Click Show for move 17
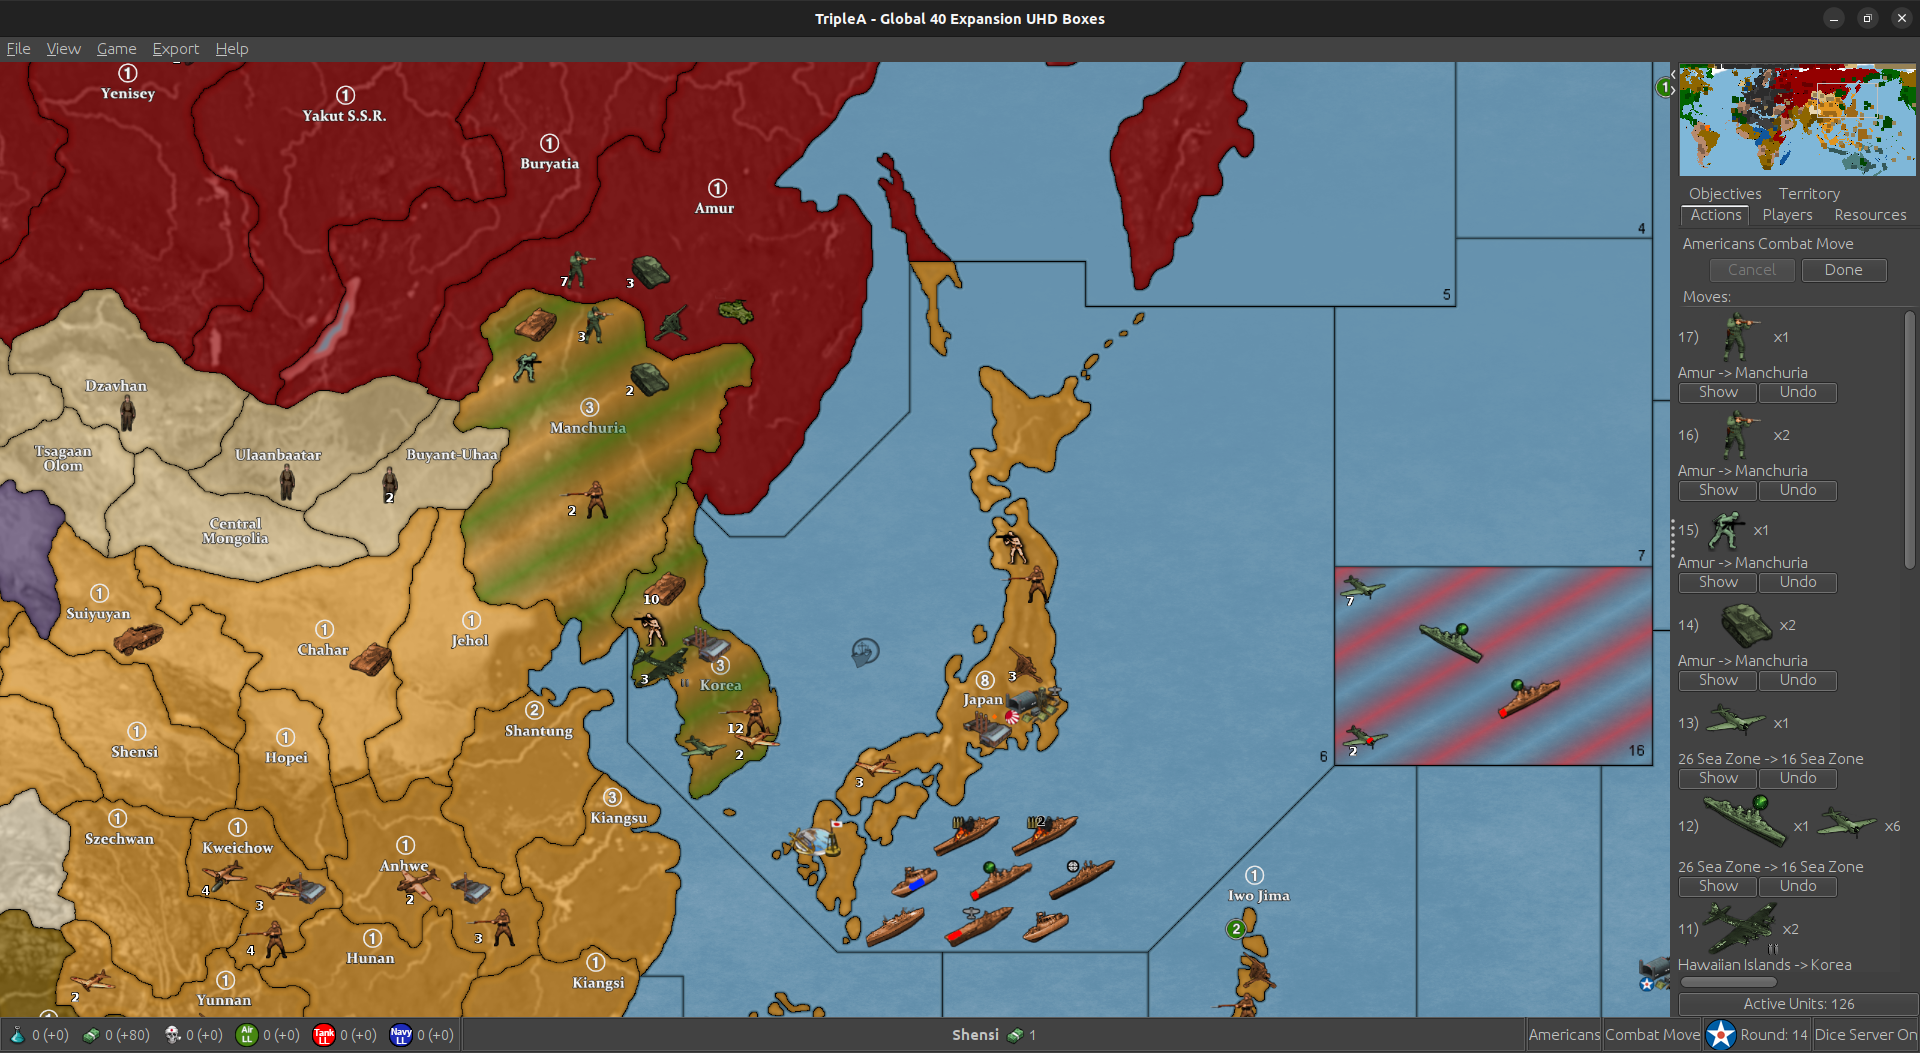 point(1718,392)
